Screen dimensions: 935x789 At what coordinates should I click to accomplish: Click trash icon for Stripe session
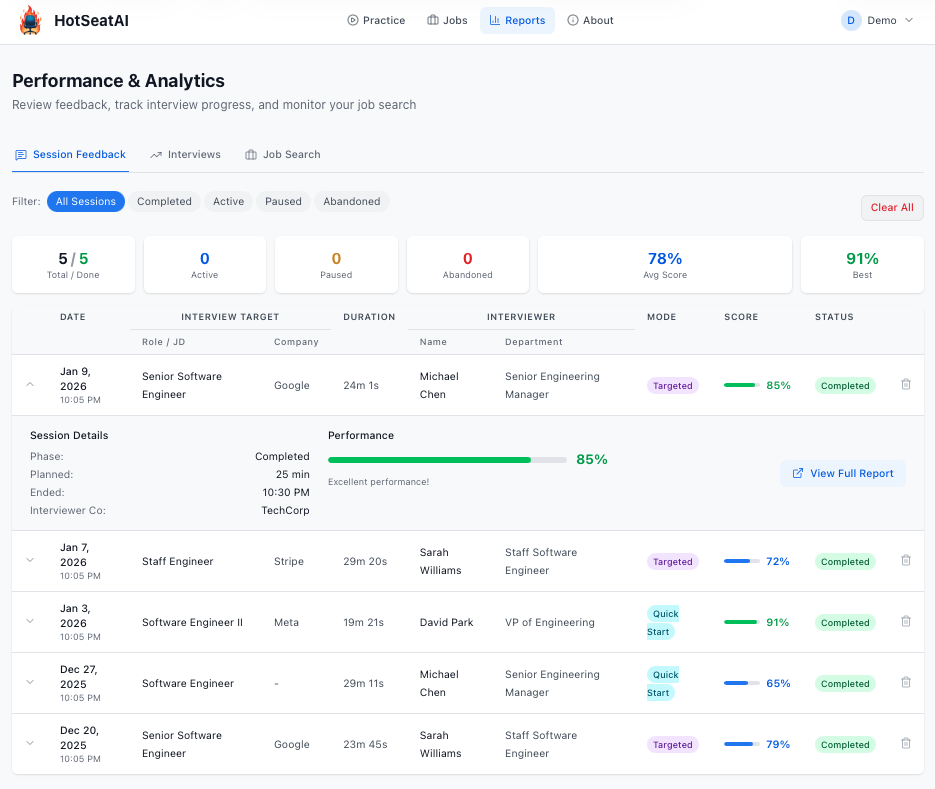(x=906, y=561)
